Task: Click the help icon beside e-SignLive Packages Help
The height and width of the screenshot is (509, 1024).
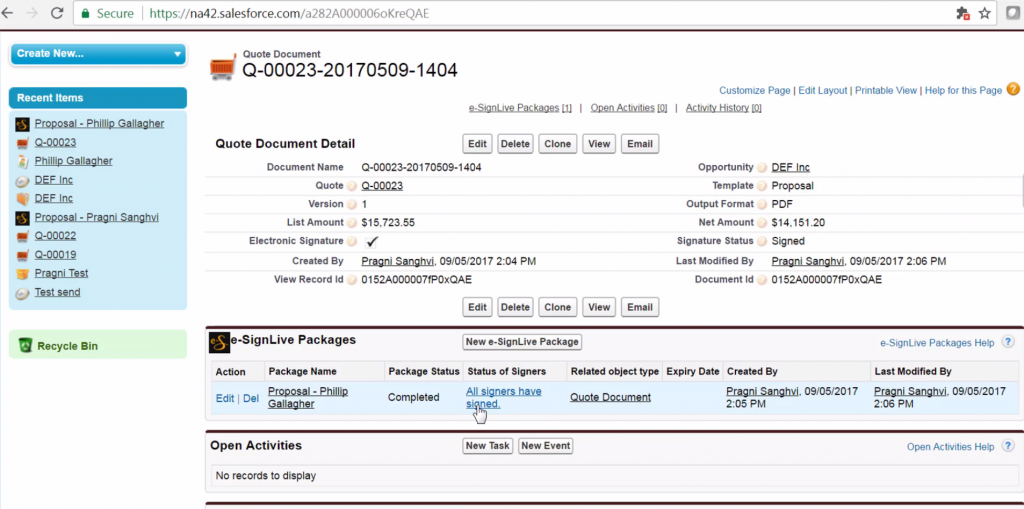Action: pyautogui.click(x=1008, y=342)
